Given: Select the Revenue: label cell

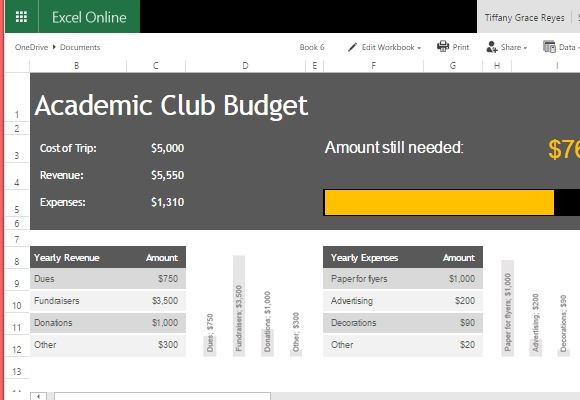Looking at the screenshot, I should click(x=62, y=175).
